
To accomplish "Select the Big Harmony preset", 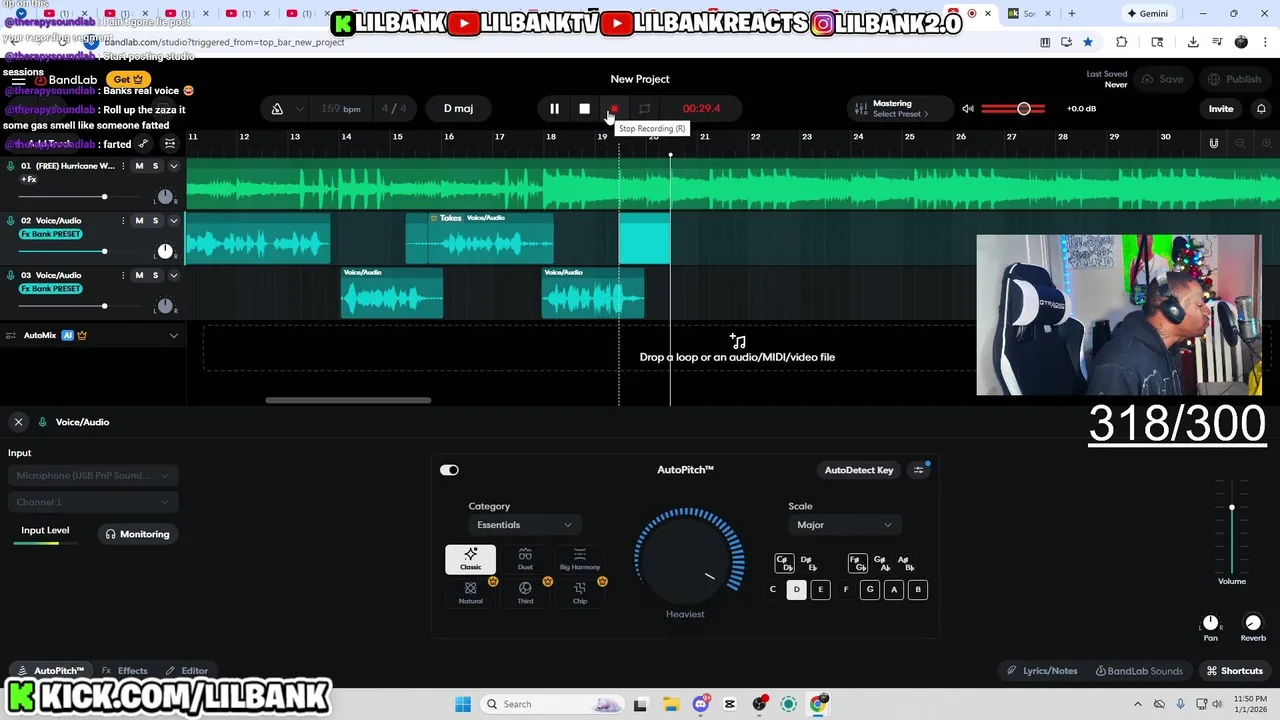I will pyautogui.click(x=580, y=560).
